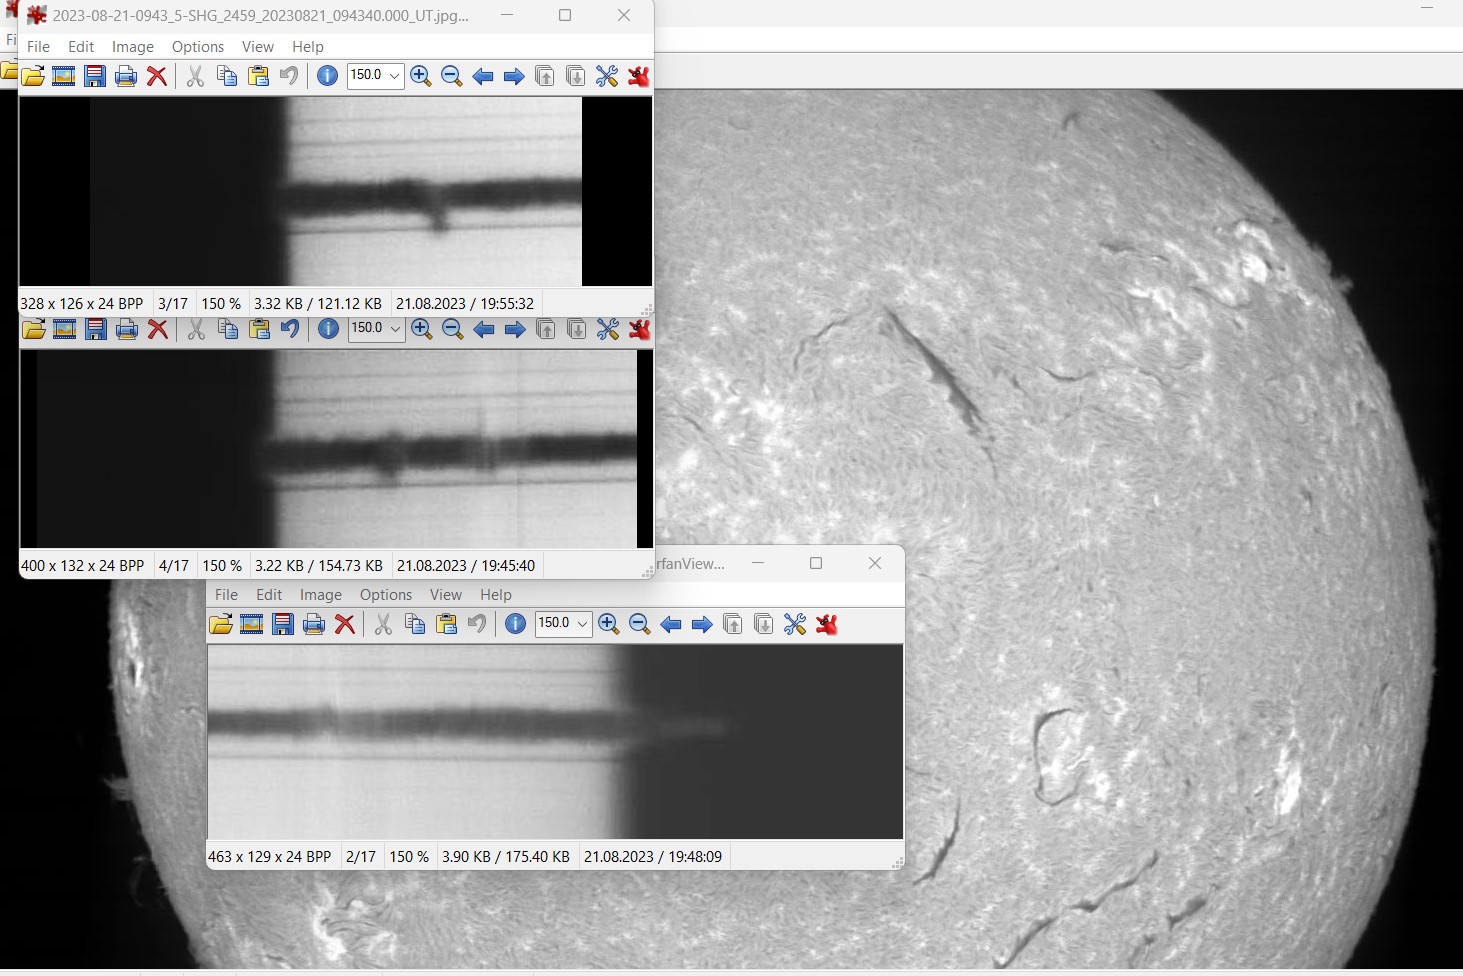Go to previous image in the 2/17 window

click(x=671, y=625)
